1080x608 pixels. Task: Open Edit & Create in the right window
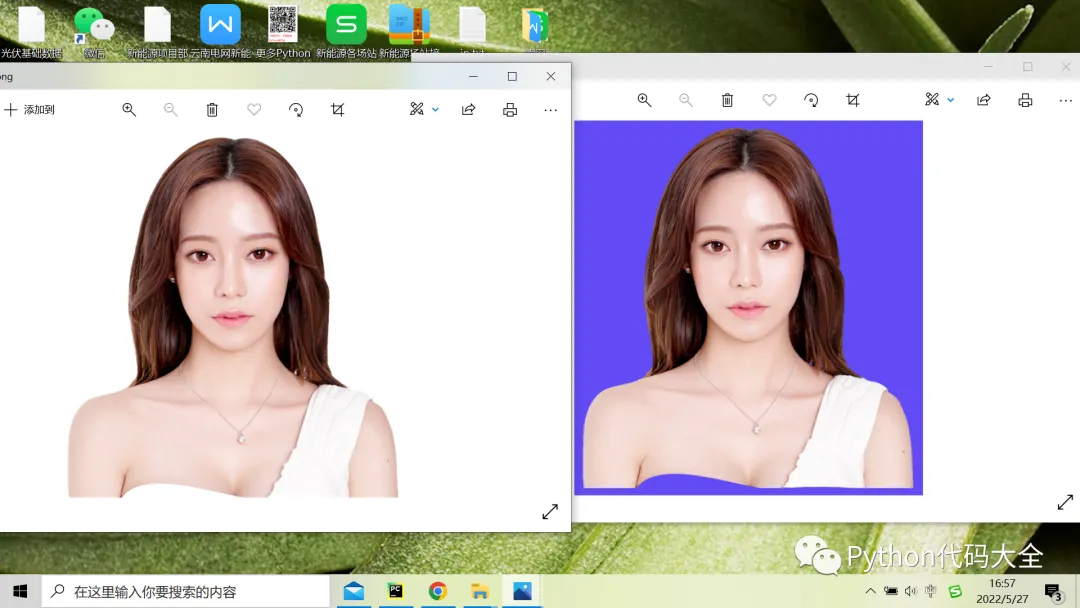pyautogui.click(x=932, y=100)
